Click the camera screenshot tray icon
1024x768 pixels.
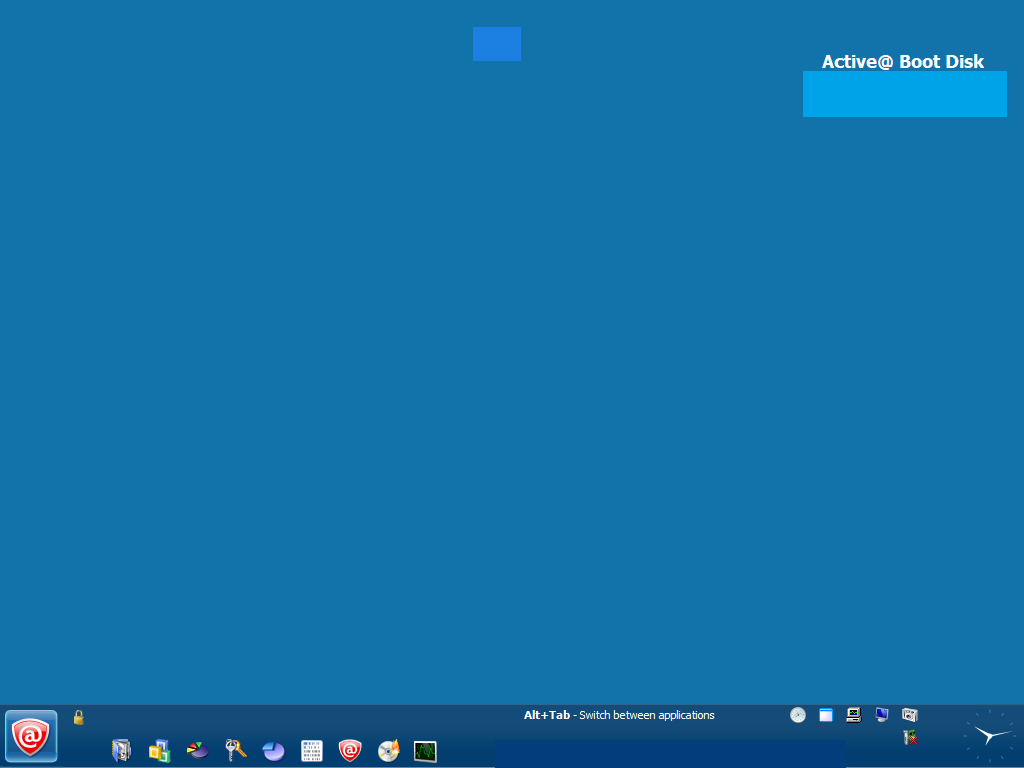click(x=910, y=714)
